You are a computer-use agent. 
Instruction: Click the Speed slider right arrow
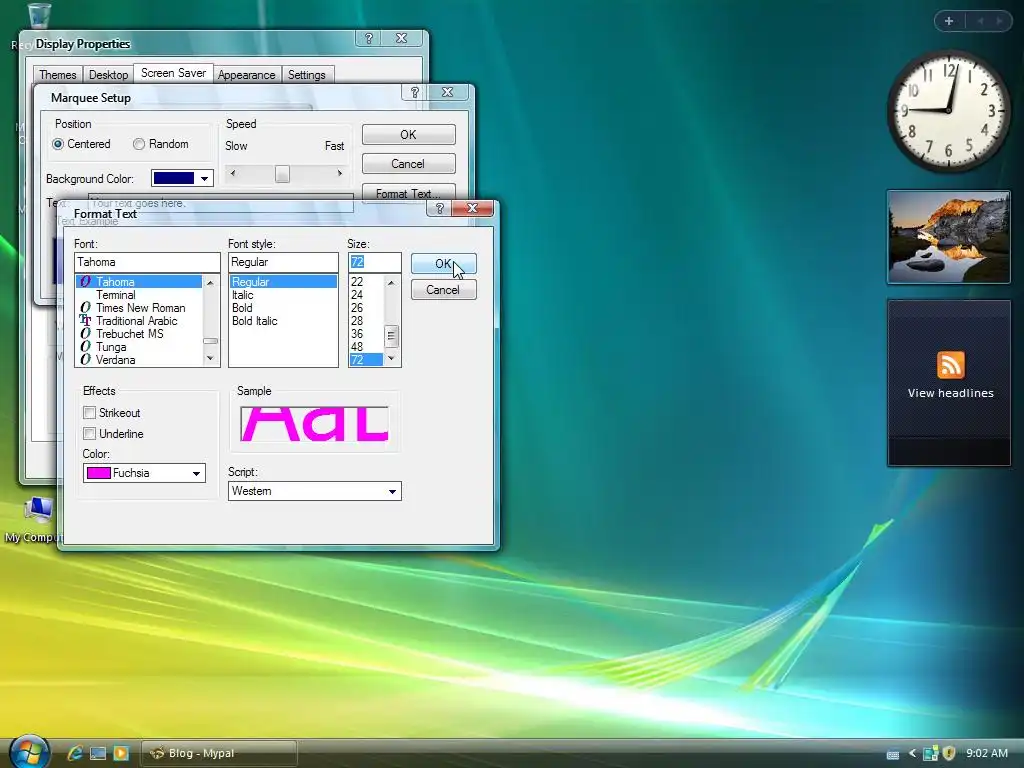[x=340, y=174]
